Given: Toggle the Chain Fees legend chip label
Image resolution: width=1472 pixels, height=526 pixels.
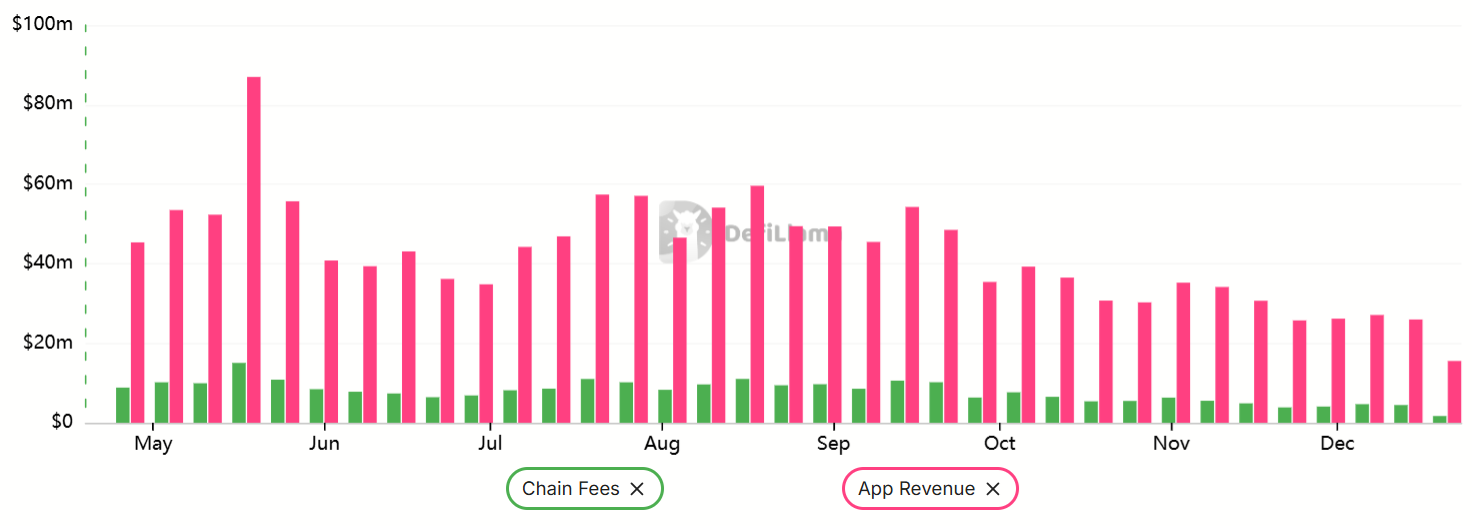Looking at the screenshot, I should coord(570,489).
